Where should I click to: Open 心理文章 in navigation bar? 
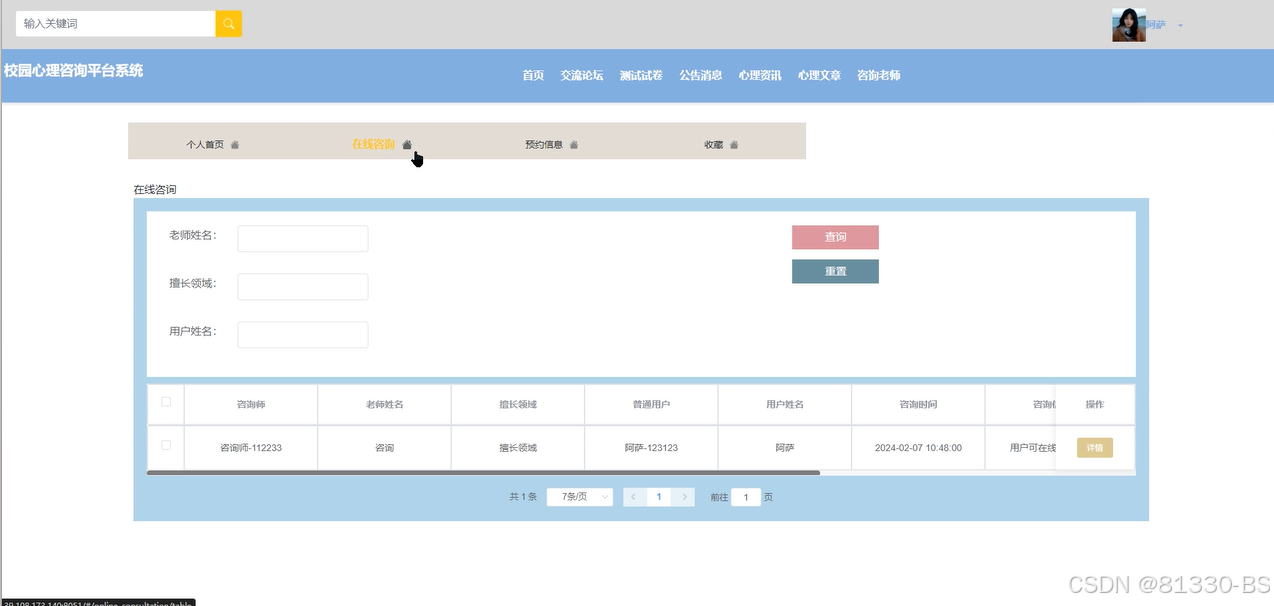[820, 75]
